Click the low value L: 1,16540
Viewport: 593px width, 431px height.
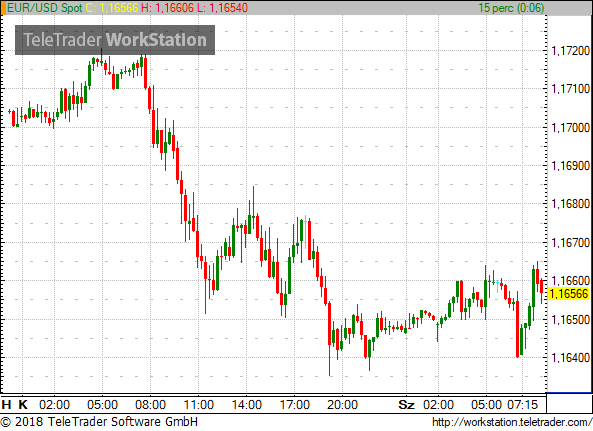(x=222, y=8)
